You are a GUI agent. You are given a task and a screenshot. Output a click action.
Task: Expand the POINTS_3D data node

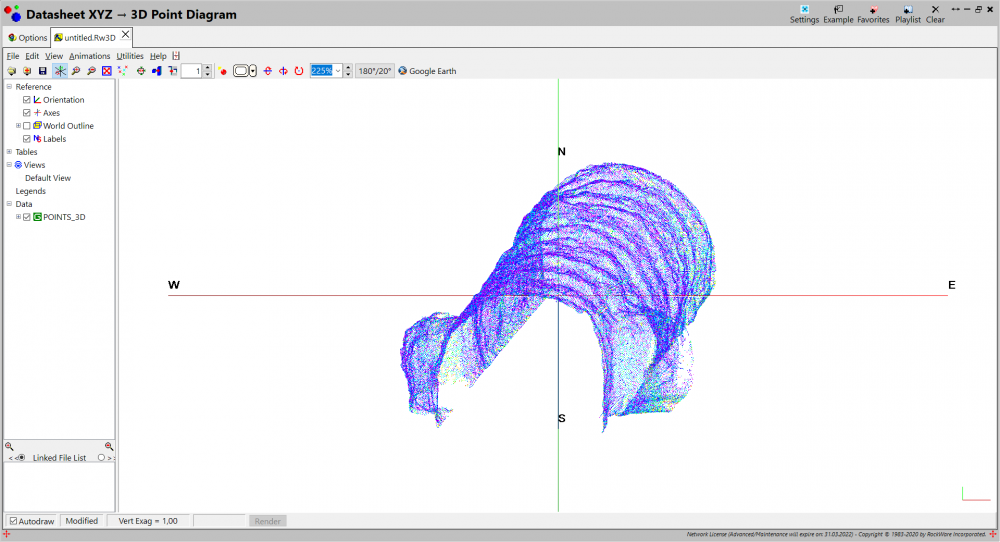click(18, 217)
